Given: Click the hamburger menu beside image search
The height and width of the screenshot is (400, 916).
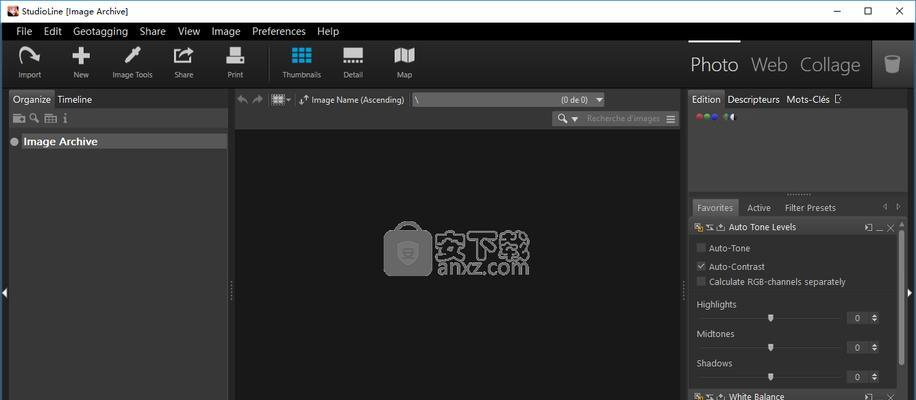Looking at the screenshot, I should click(x=671, y=119).
